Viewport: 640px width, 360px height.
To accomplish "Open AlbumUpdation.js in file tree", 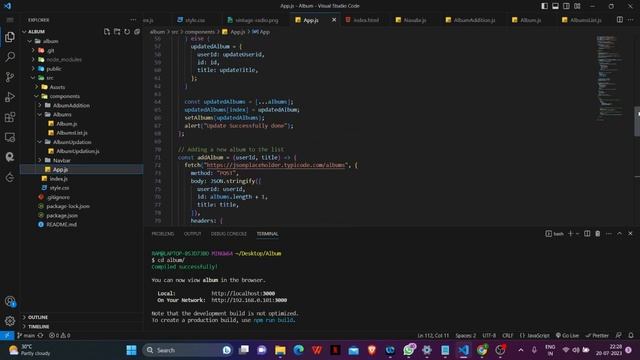I will pos(78,151).
